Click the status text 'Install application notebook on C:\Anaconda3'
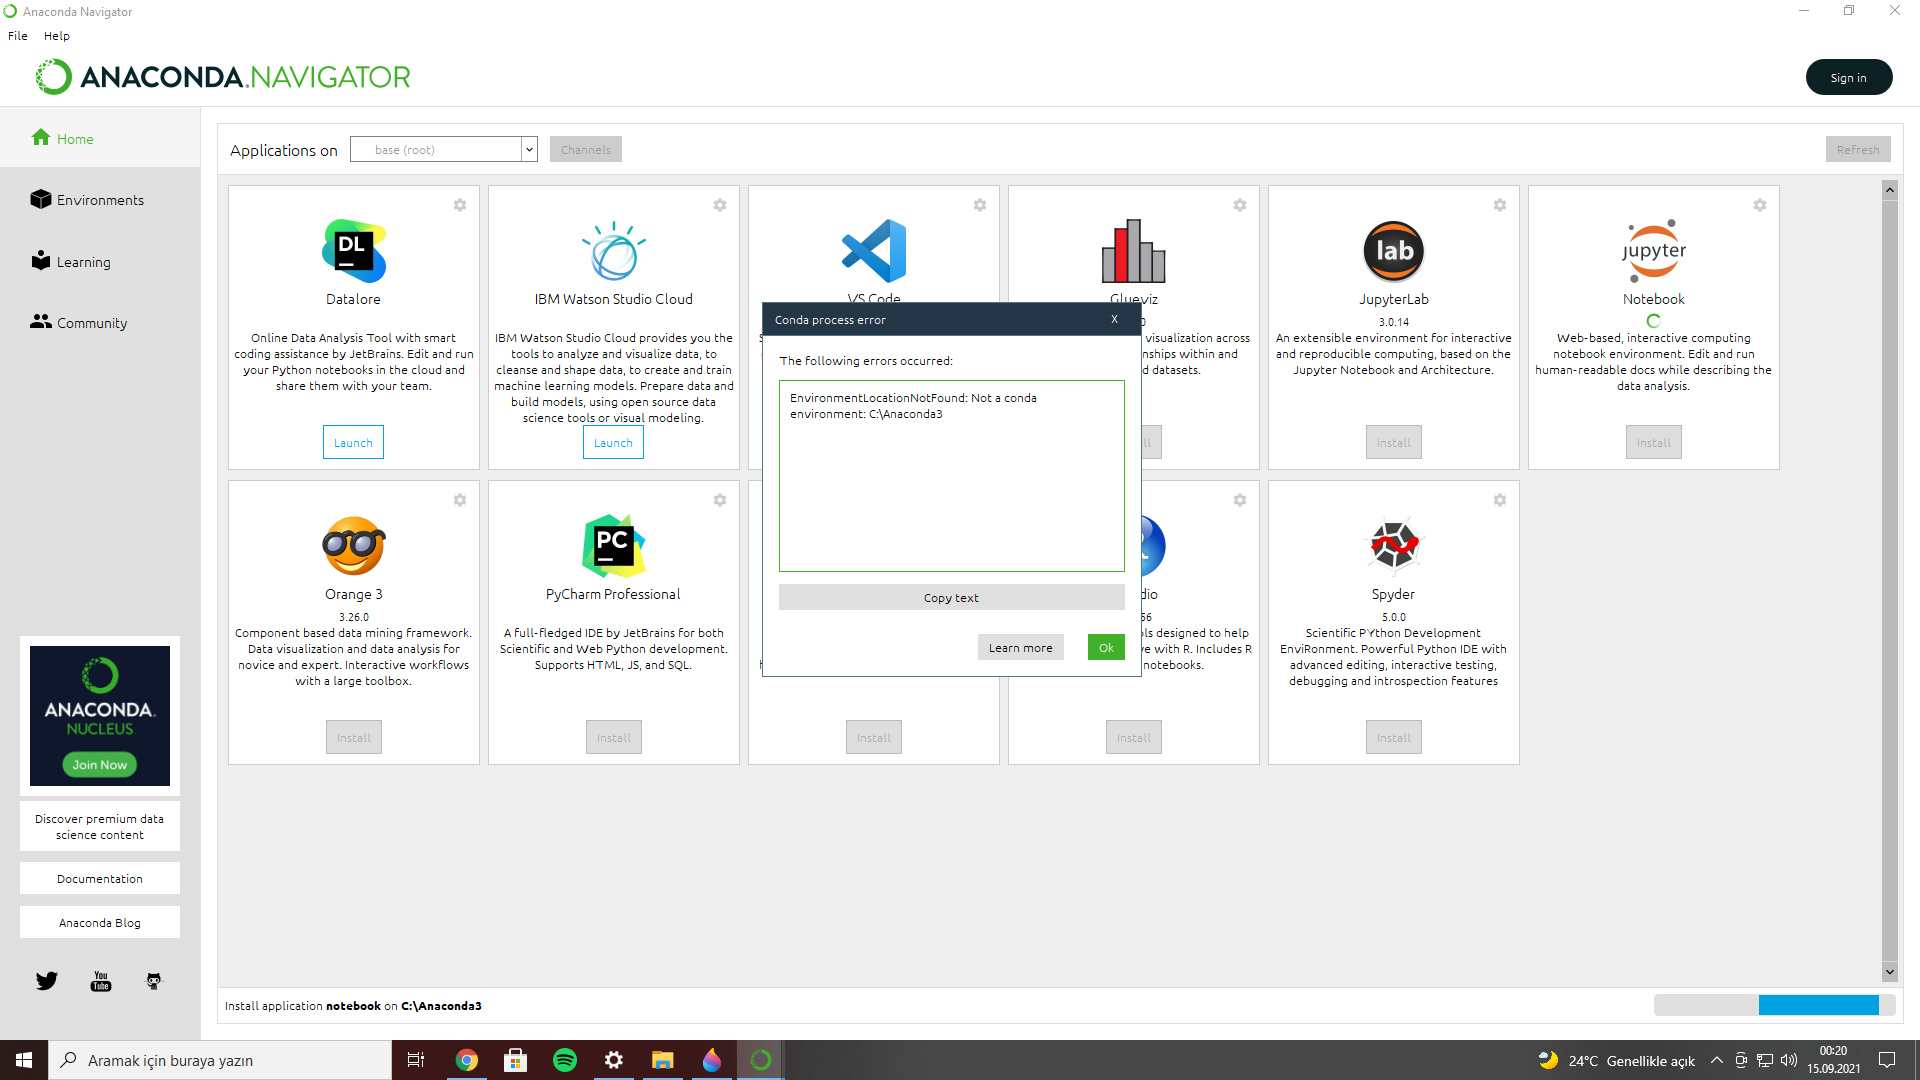This screenshot has height=1080, width=1920. click(x=353, y=1006)
